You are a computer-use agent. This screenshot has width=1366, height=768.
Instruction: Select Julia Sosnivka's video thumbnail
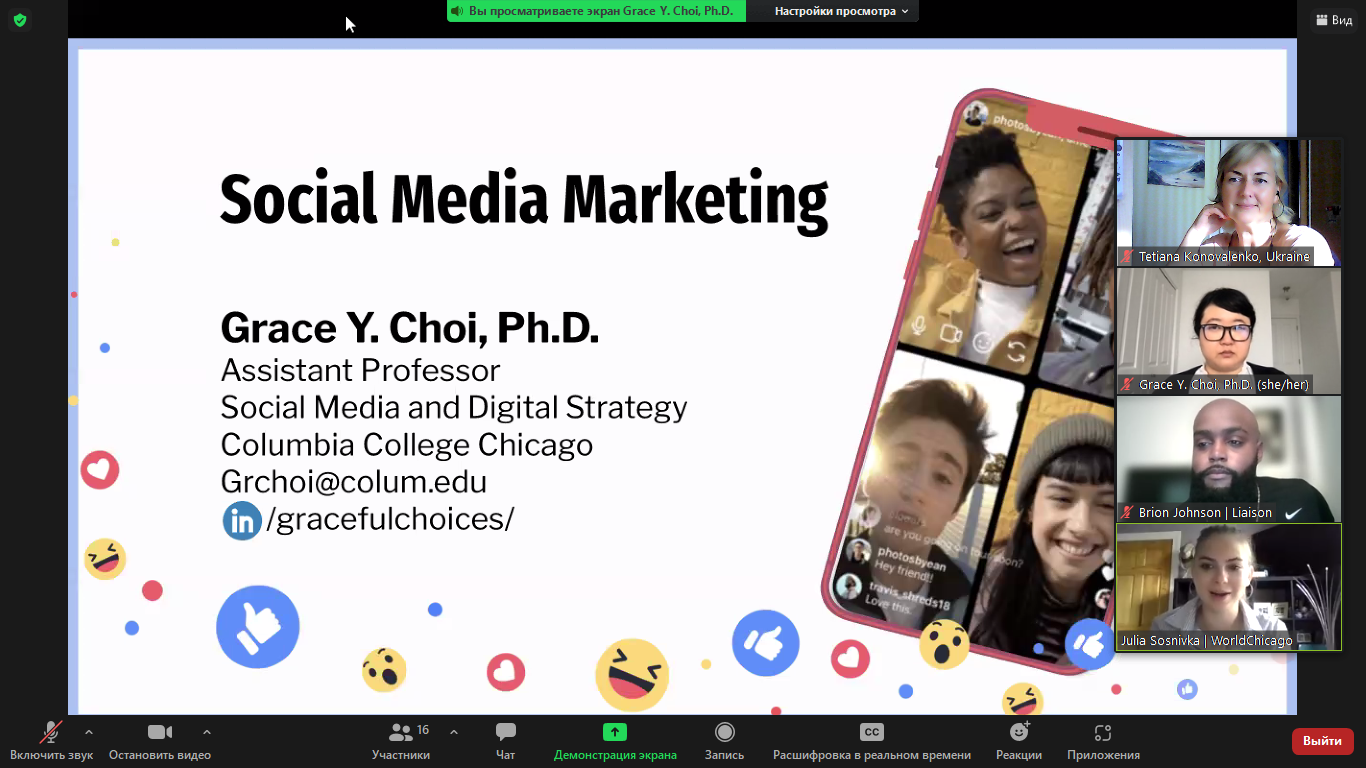(1228, 585)
